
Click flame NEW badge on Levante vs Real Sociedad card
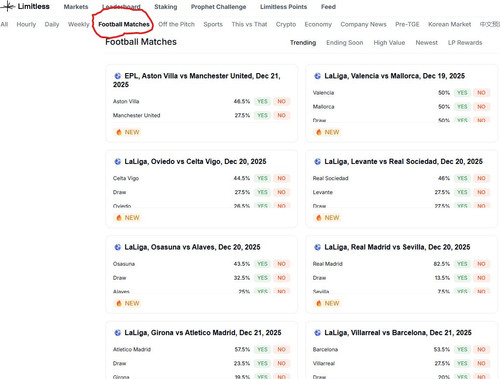click(327, 218)
